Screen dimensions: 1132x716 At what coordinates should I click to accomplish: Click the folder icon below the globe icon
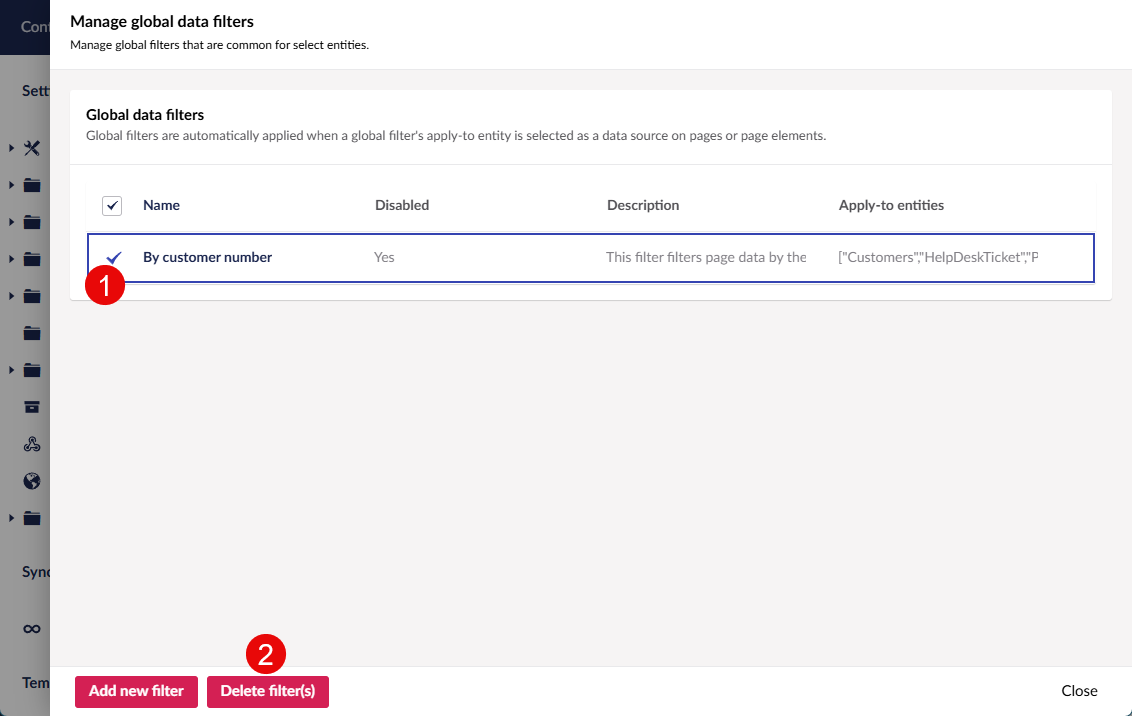tap(32, 518)
